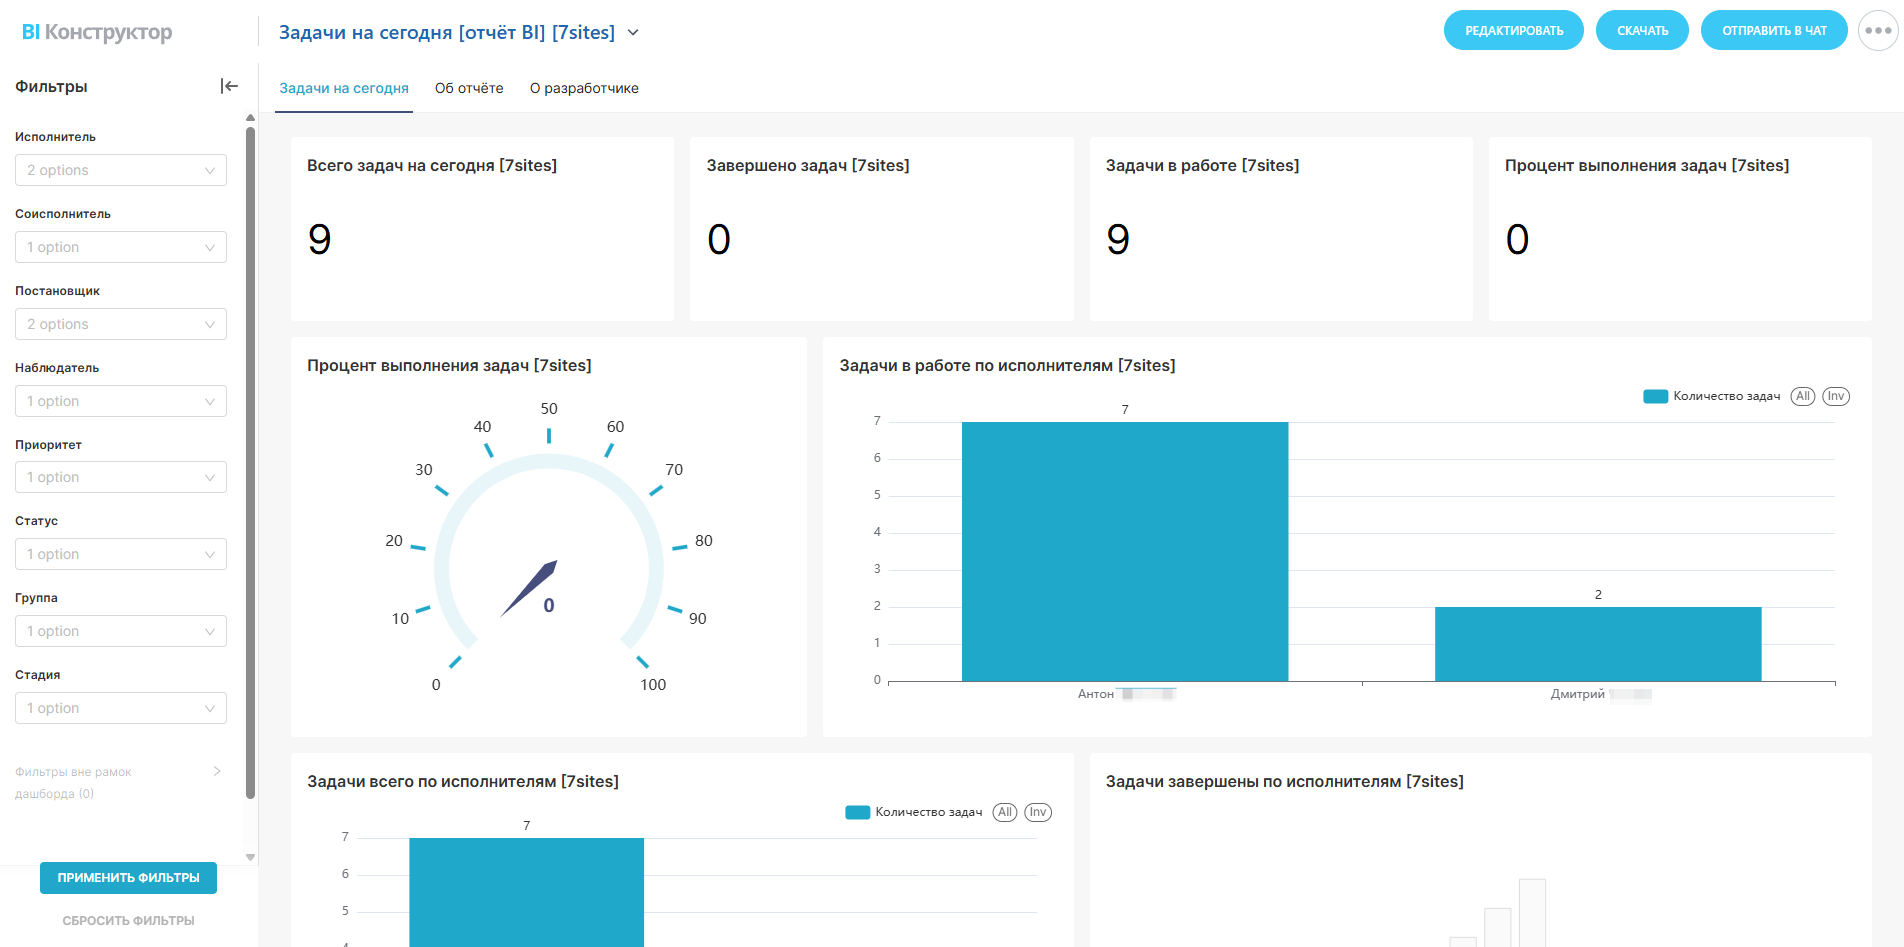The width and height of the screenshot is (1904, 947).
Task: Click scrollbar up arrow in filters
Action: (x=250, y=118)
